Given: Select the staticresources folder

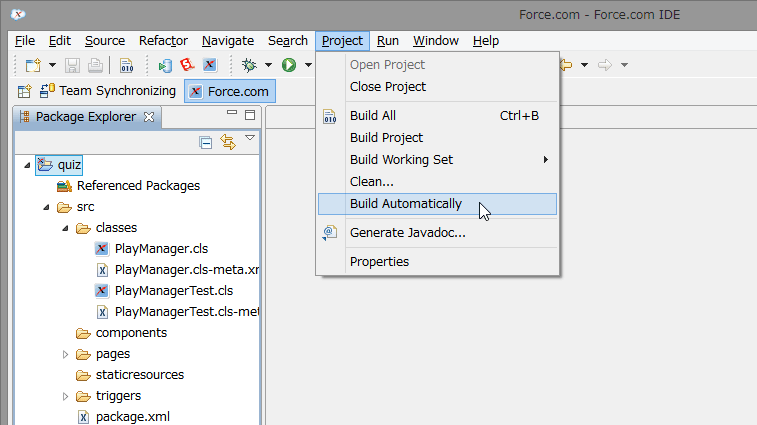Looking at the screenshot, I should click(x=130, y=375).
